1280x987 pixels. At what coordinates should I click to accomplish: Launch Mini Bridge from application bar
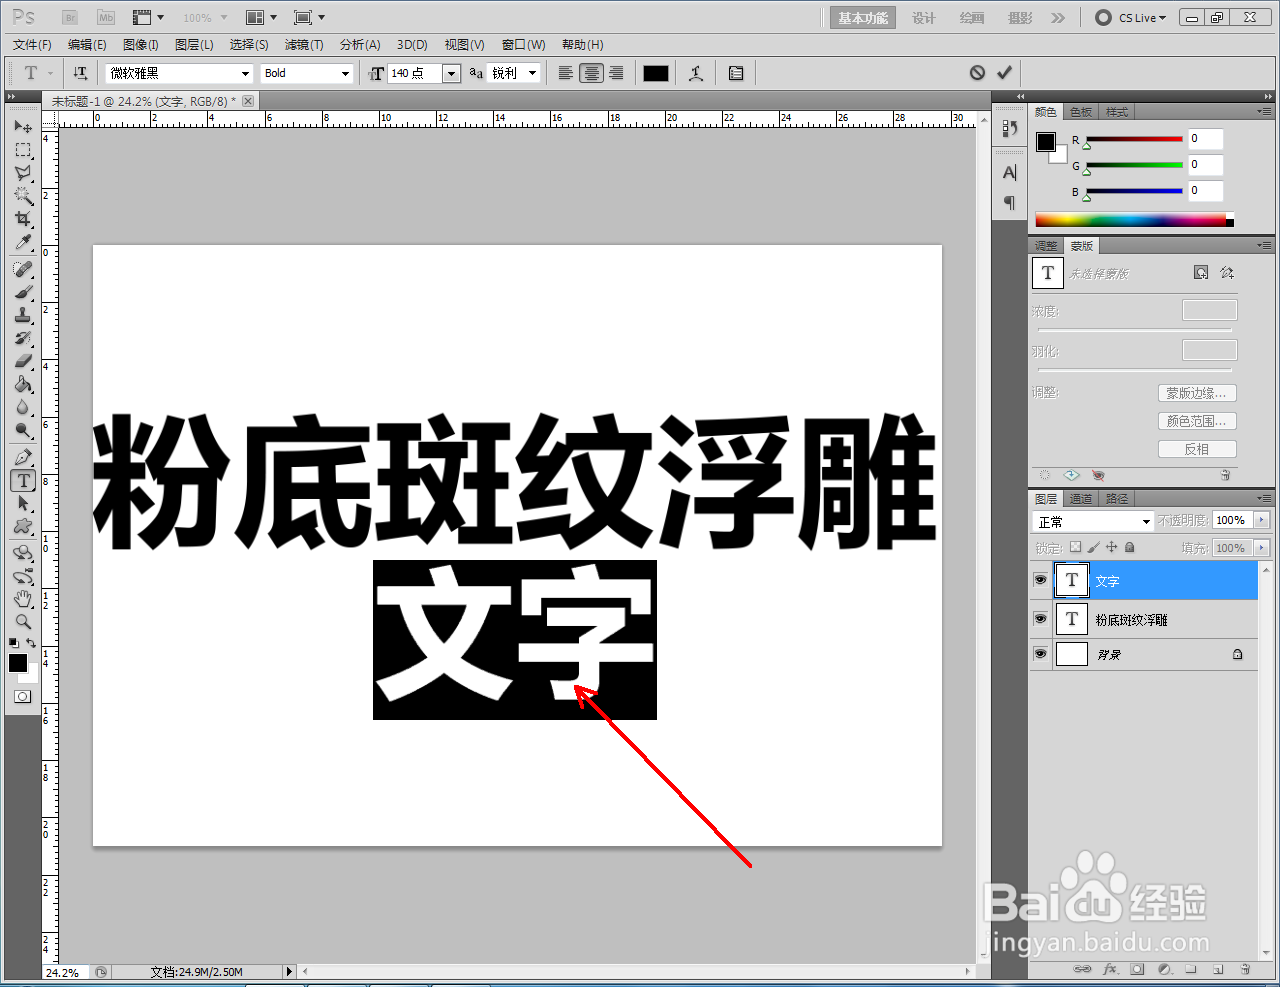click(x=106, y=18)
